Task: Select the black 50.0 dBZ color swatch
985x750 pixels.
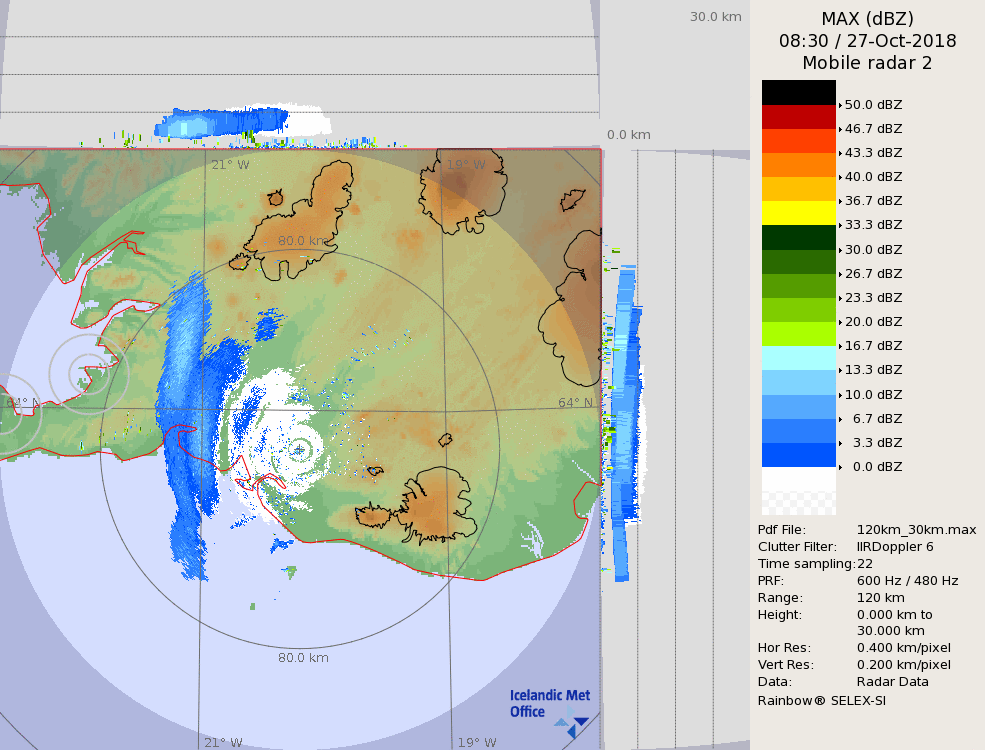Action: [x=798, y=93]
